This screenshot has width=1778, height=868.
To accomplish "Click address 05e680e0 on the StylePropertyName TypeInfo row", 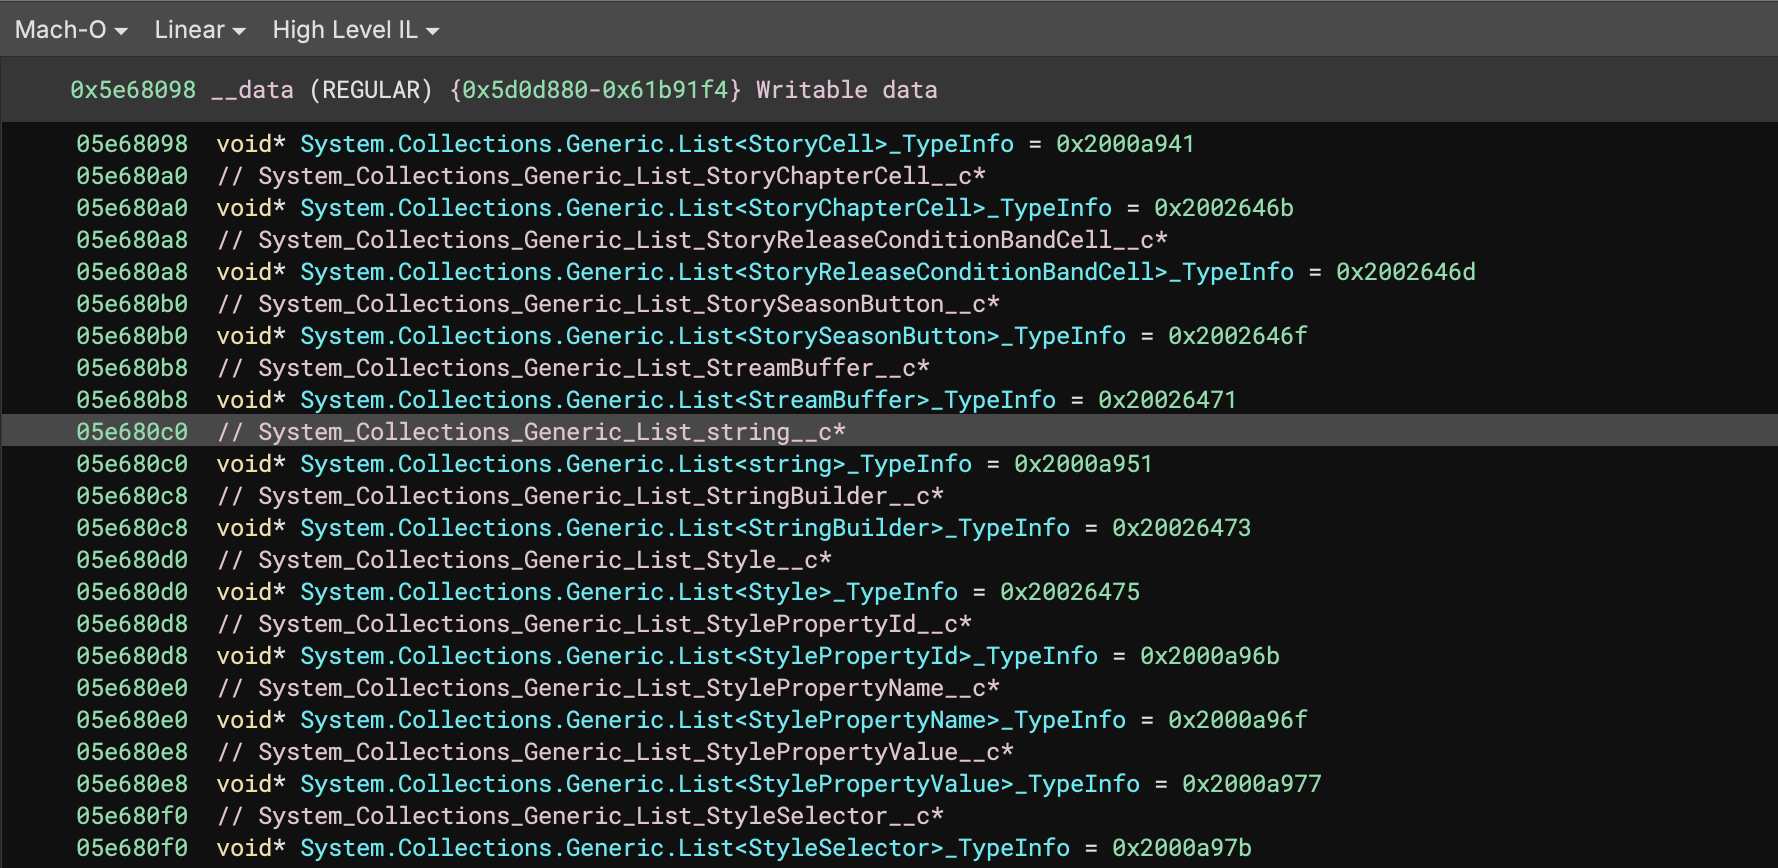I will click(x=132, y=720).
